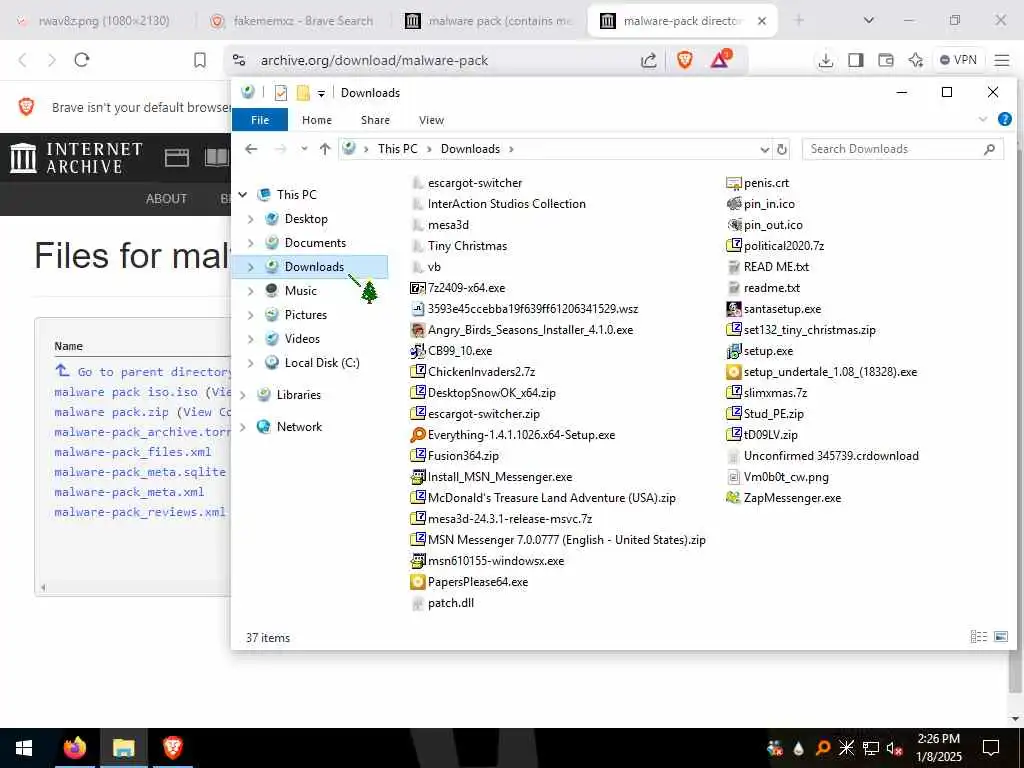Image resolution: width=1024 pixels, height=768 pixels.
Task: Toggle the browser sidebar panel icon
Action: (x=856, y=60)
